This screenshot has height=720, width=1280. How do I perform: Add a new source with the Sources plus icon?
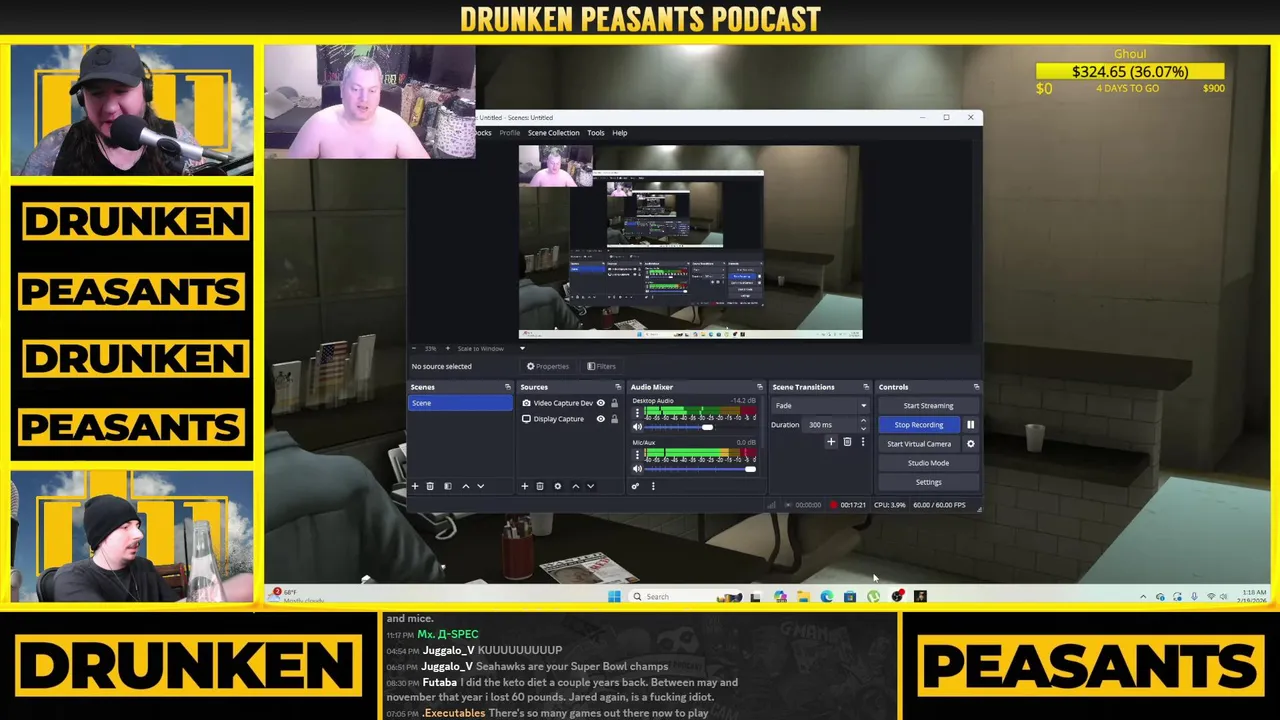tap(524, 486)
